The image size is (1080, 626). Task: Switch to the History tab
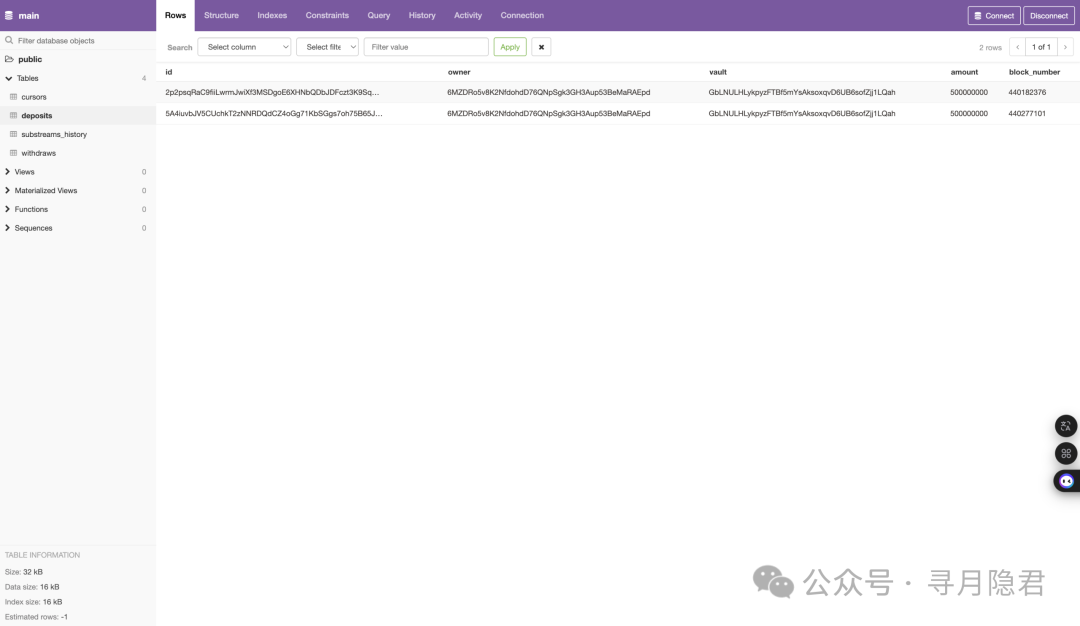422,15
